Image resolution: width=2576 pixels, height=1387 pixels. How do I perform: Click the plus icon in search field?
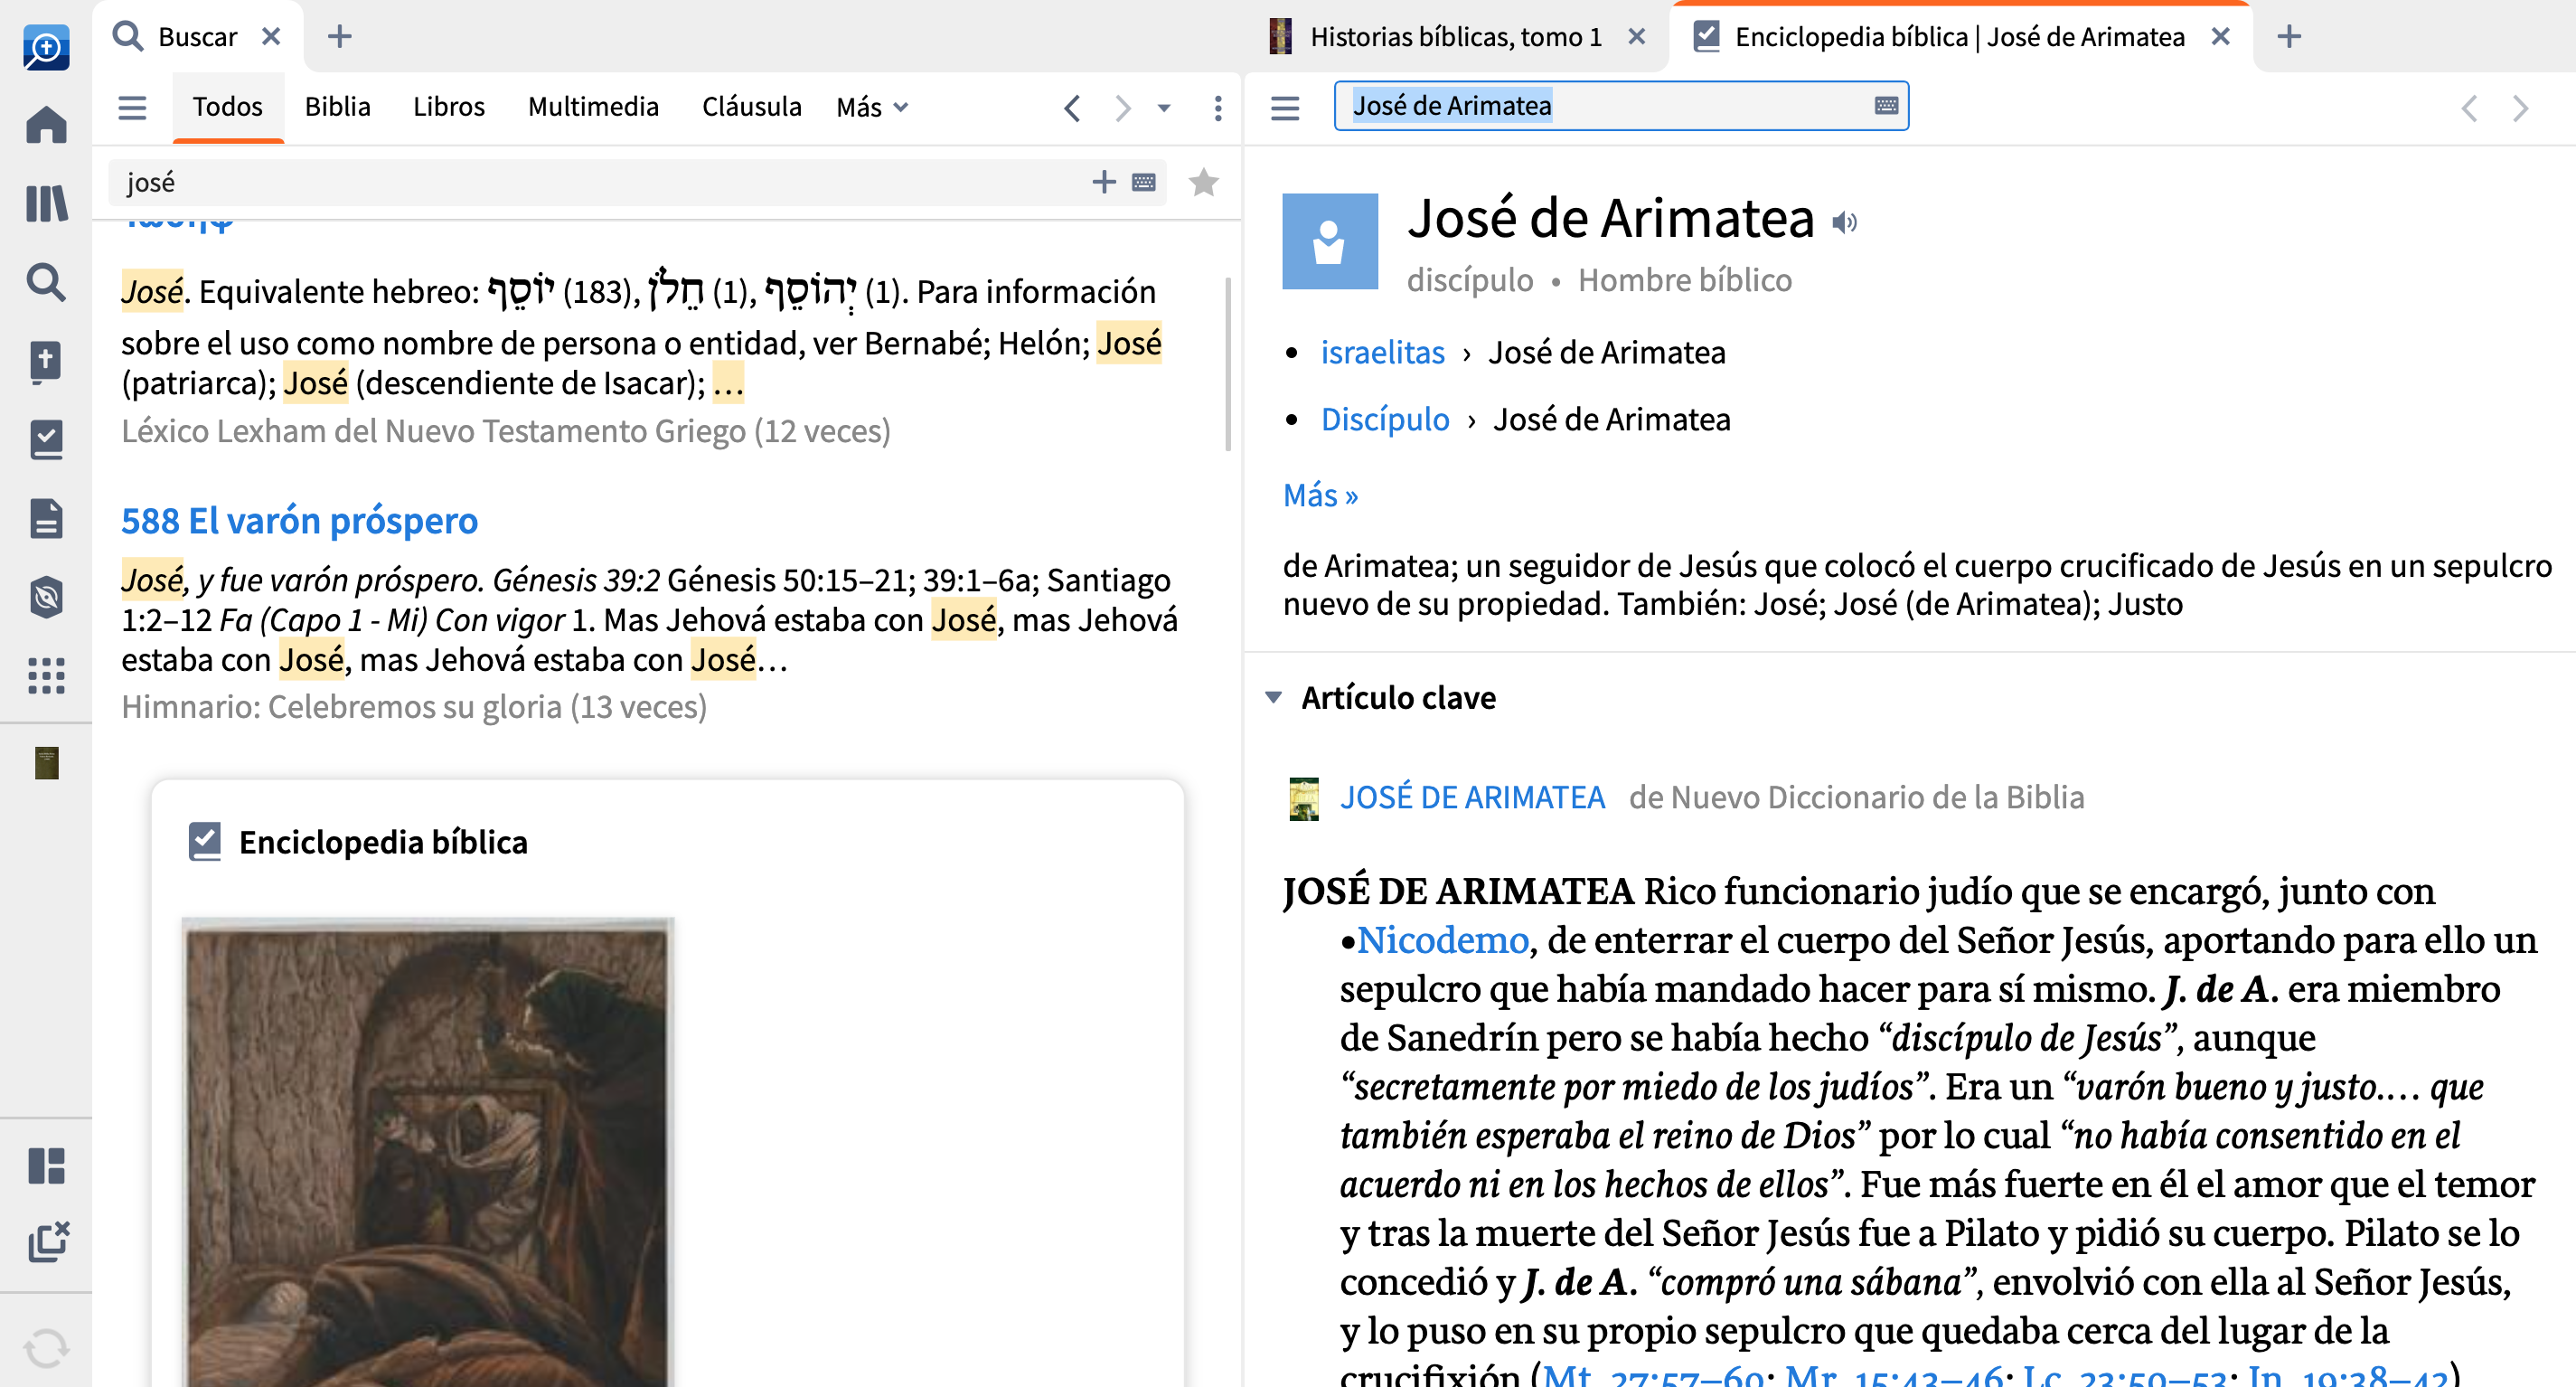1104,182
